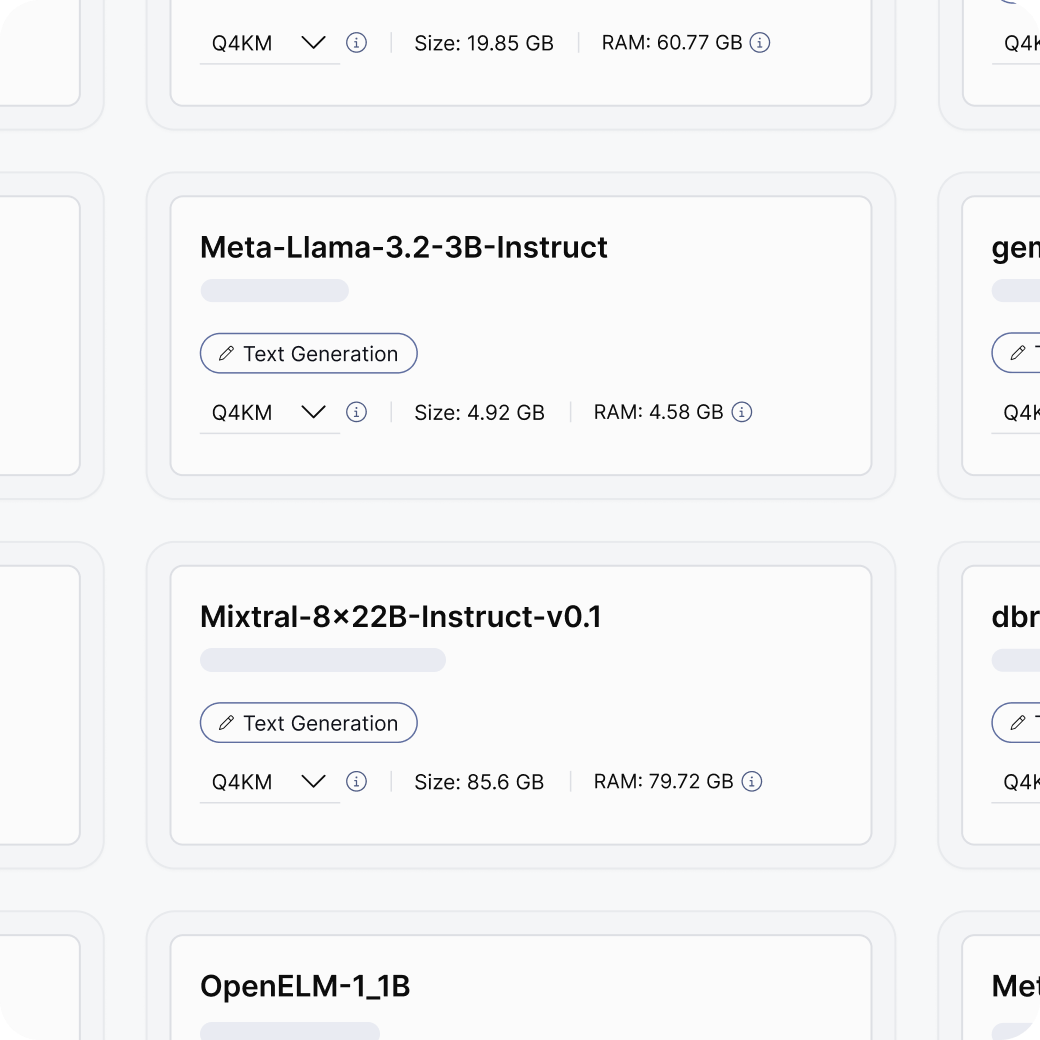Click quantization info icon left of Size: 19.85 GB
This screenshot has width=1040, height=1040.
356,43
